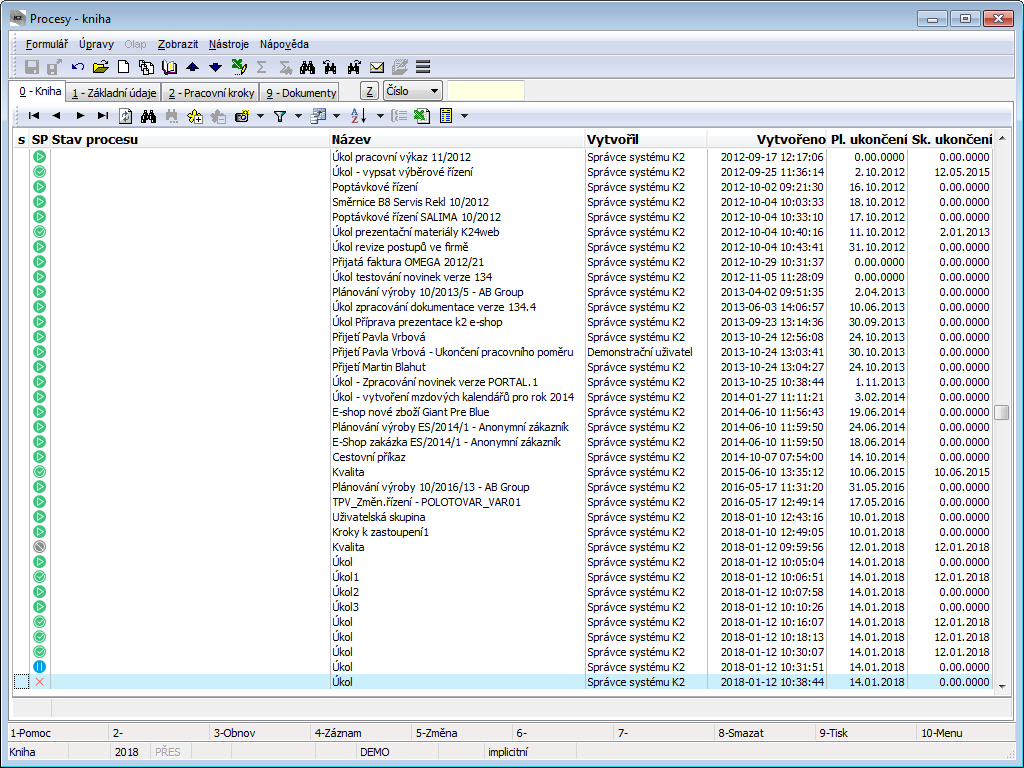Click the Excel export icon

(422, 116)
